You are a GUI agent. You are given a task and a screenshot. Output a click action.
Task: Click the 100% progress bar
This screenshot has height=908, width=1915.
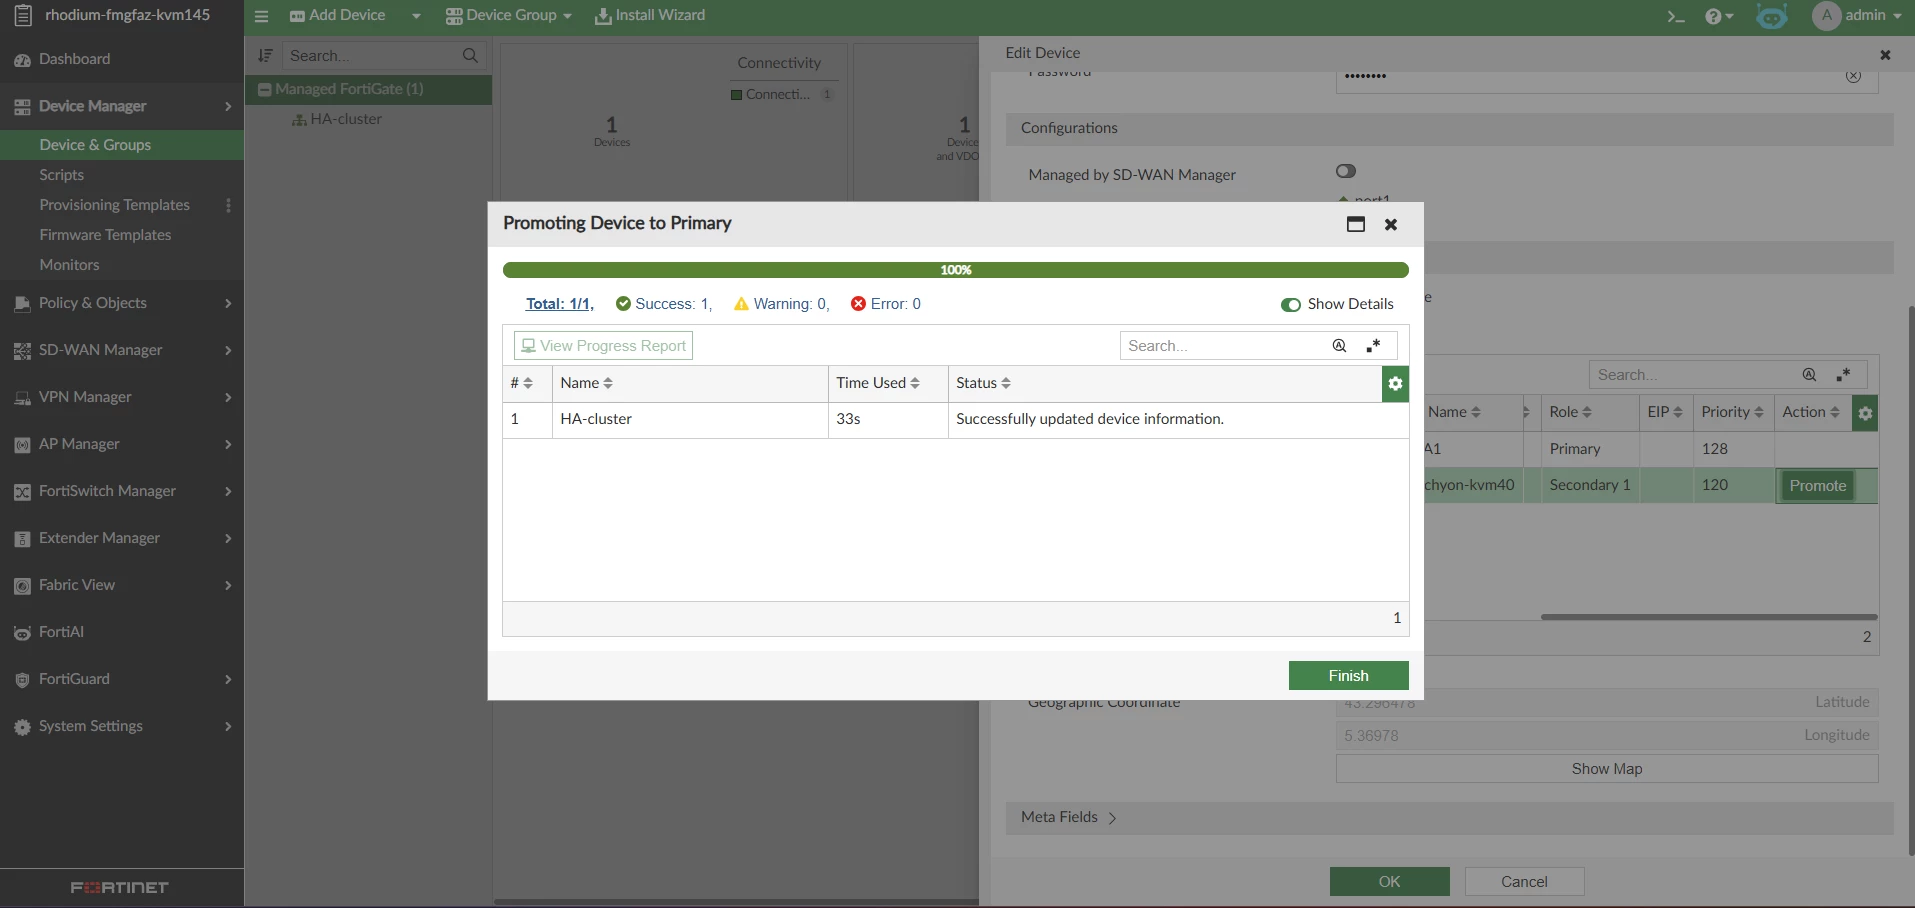coord(955,270)
